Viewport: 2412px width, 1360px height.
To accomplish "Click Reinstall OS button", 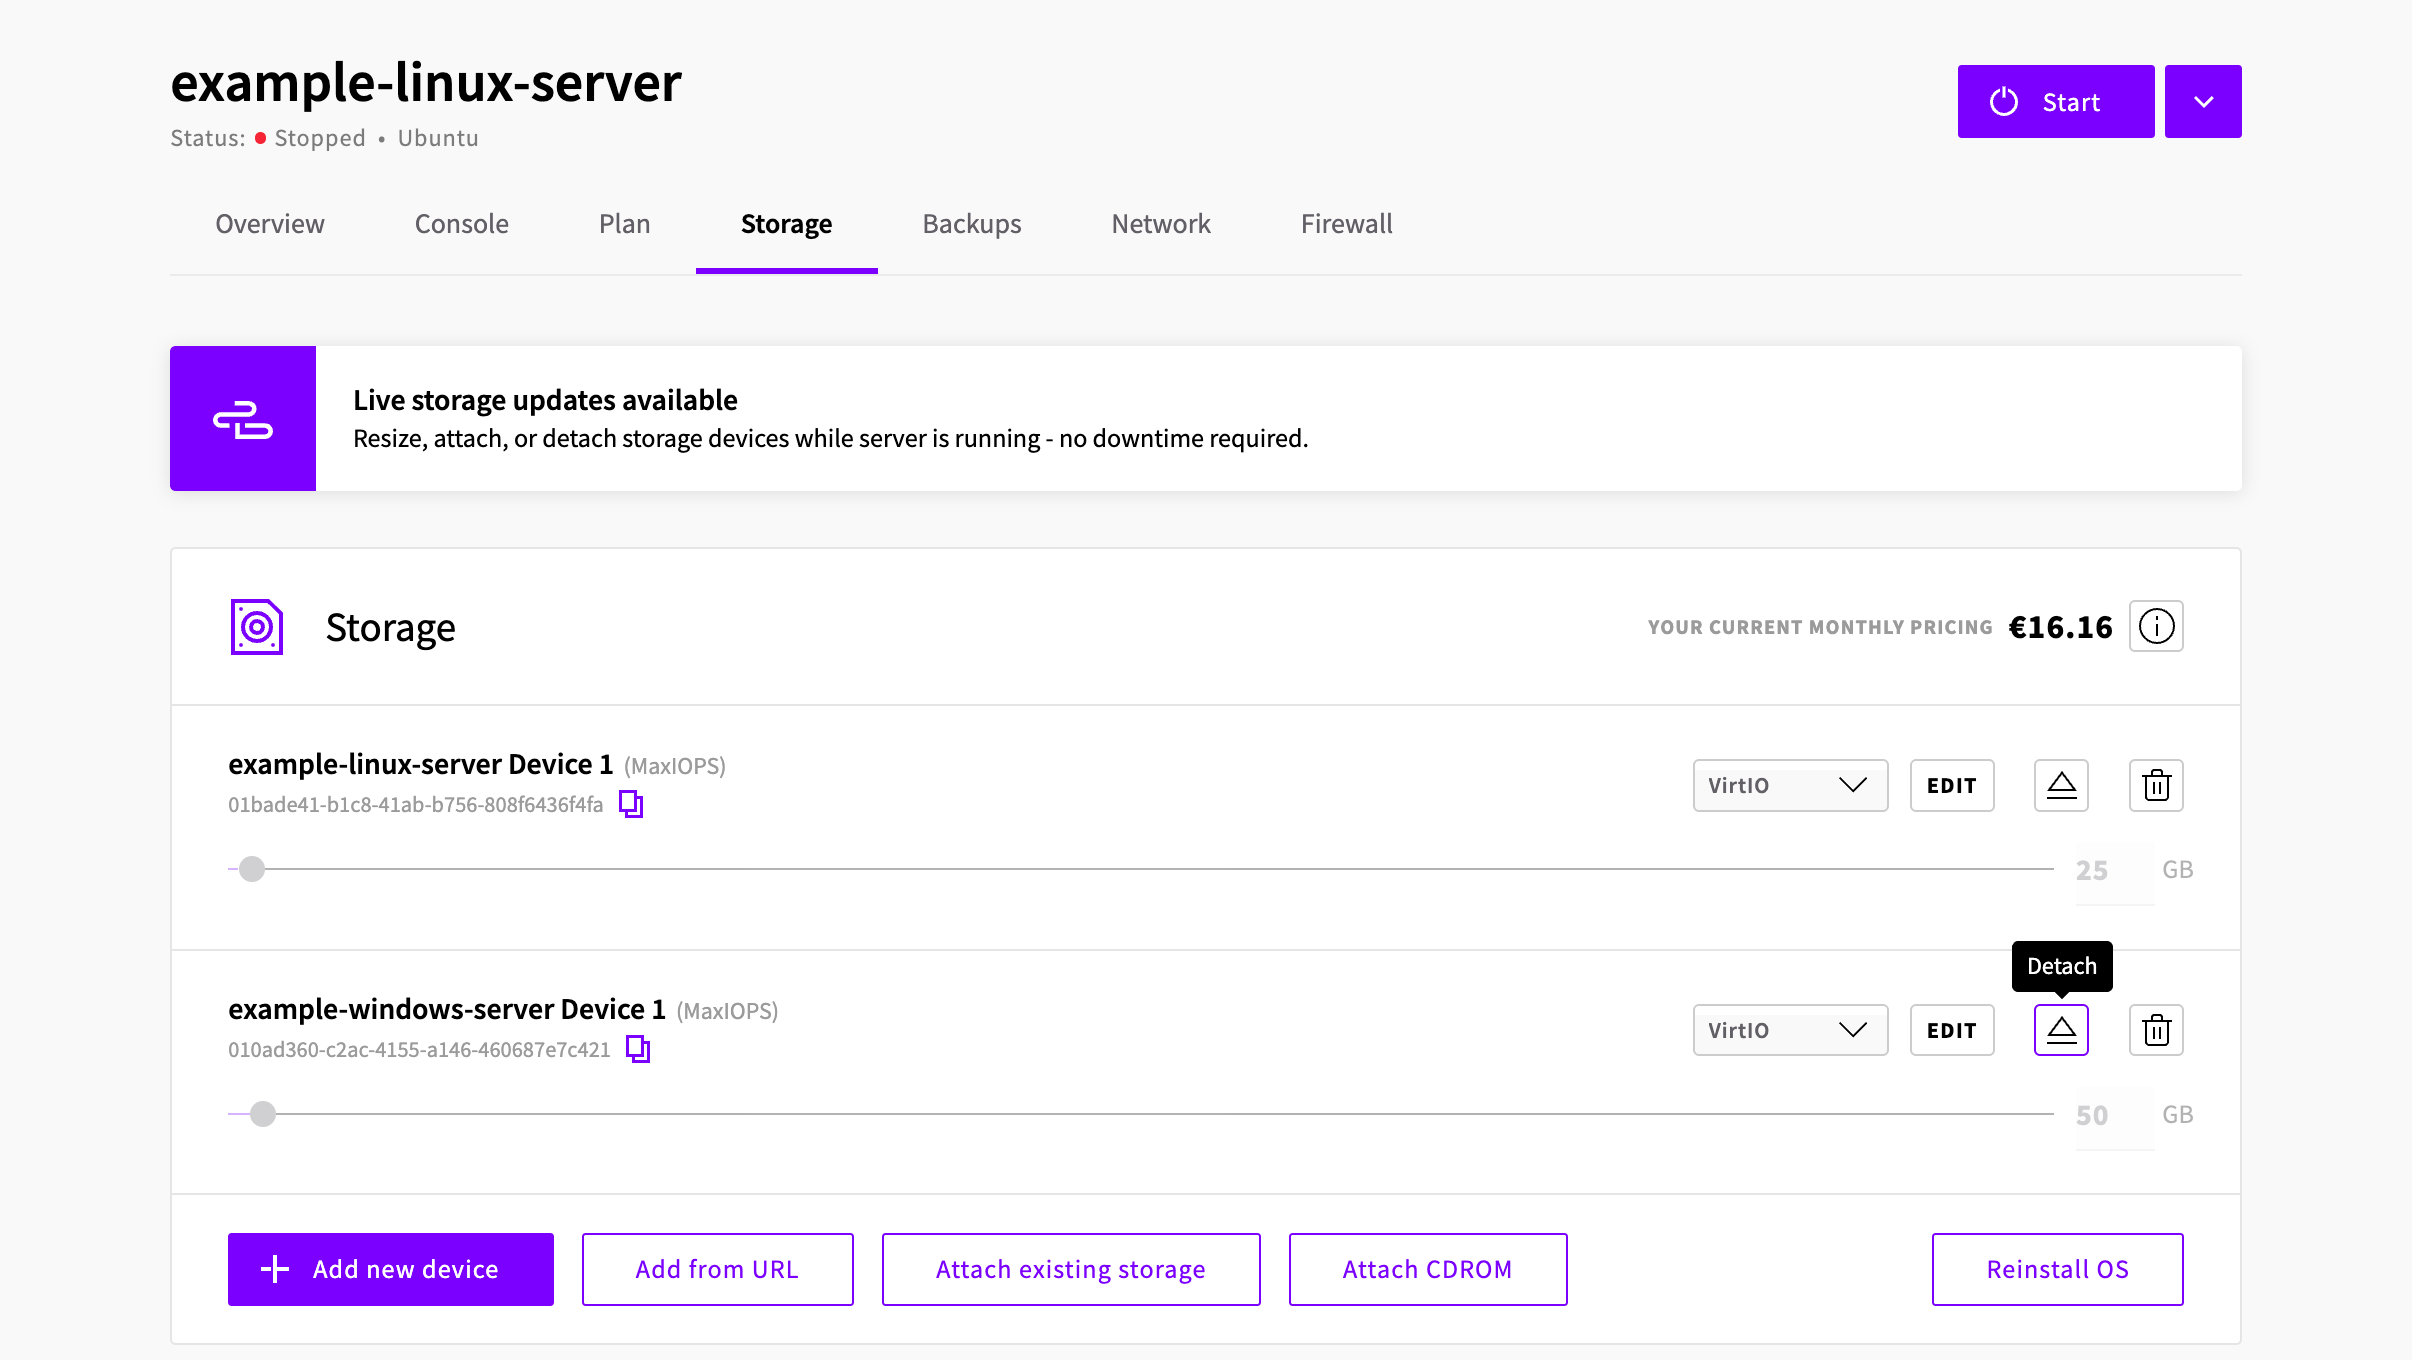I will (2058, 1269).
